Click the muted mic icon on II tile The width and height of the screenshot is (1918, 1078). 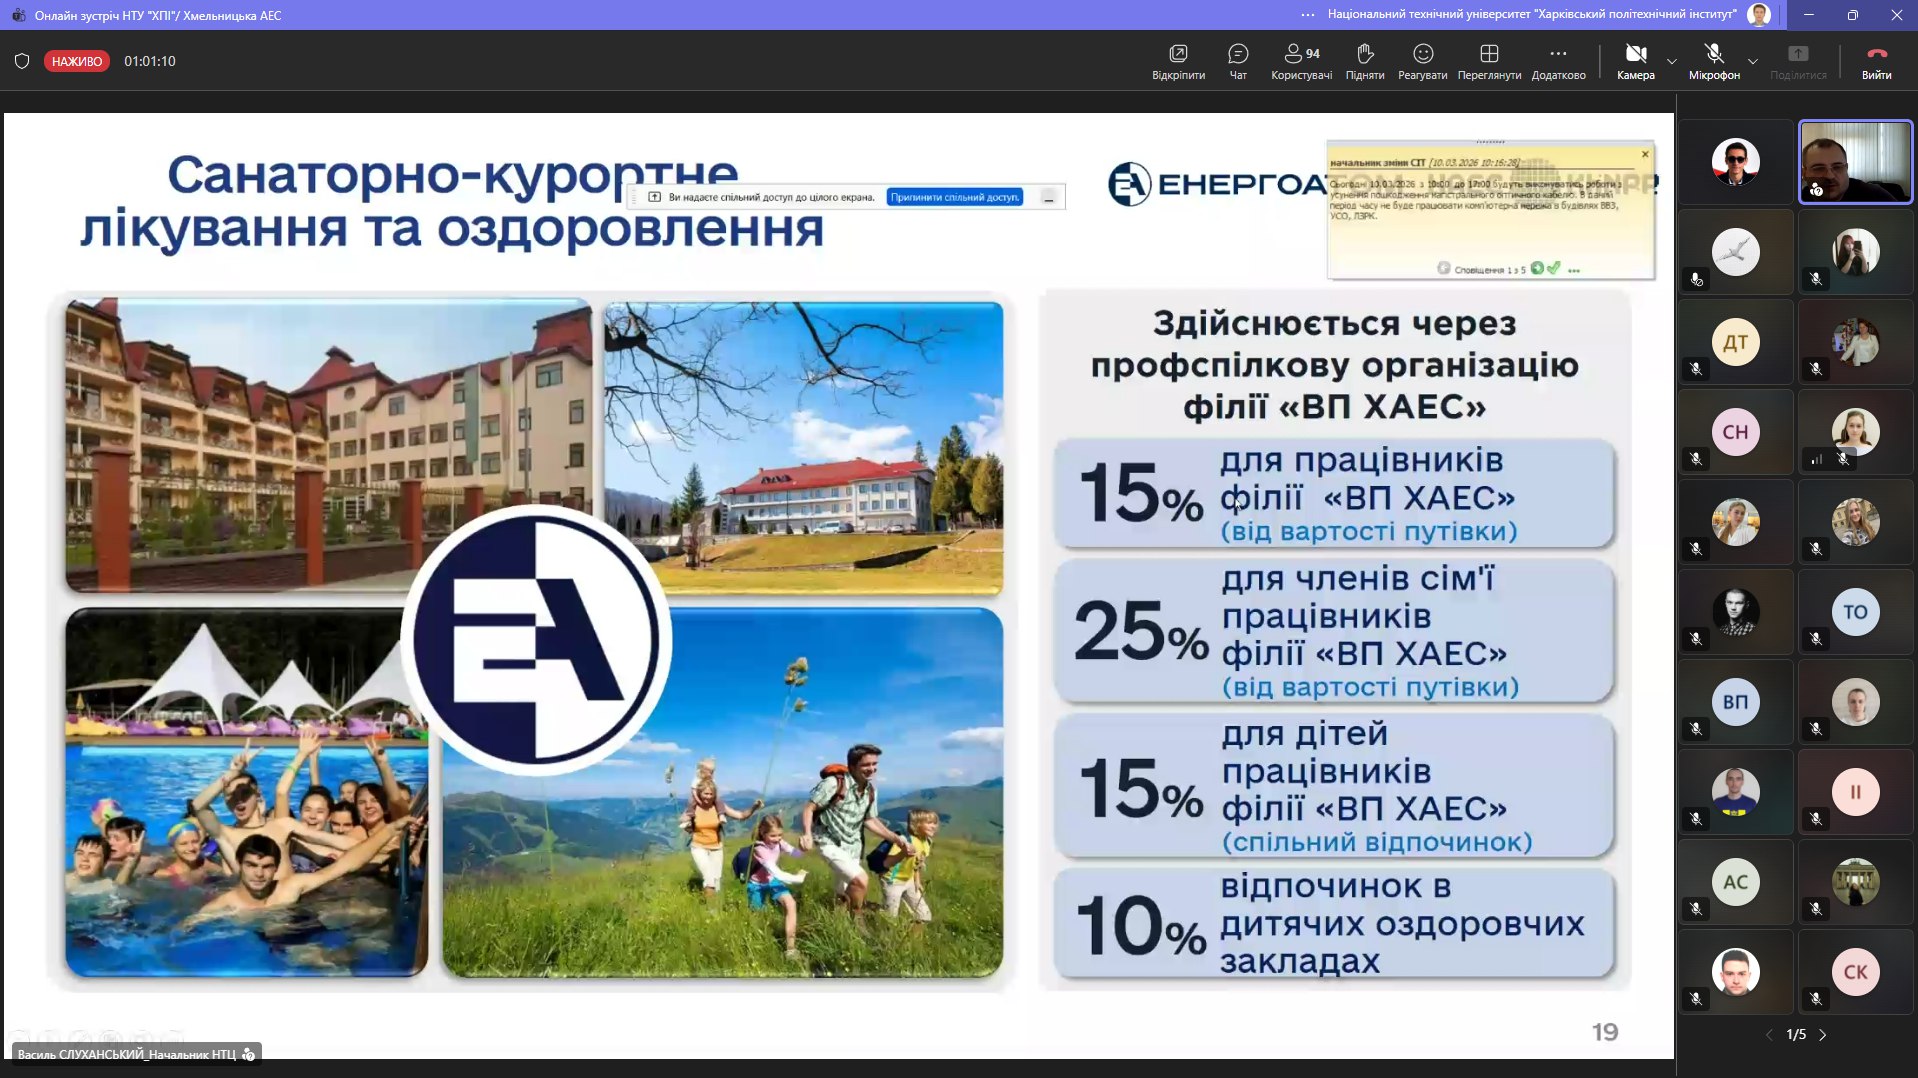pos(1816,819)
